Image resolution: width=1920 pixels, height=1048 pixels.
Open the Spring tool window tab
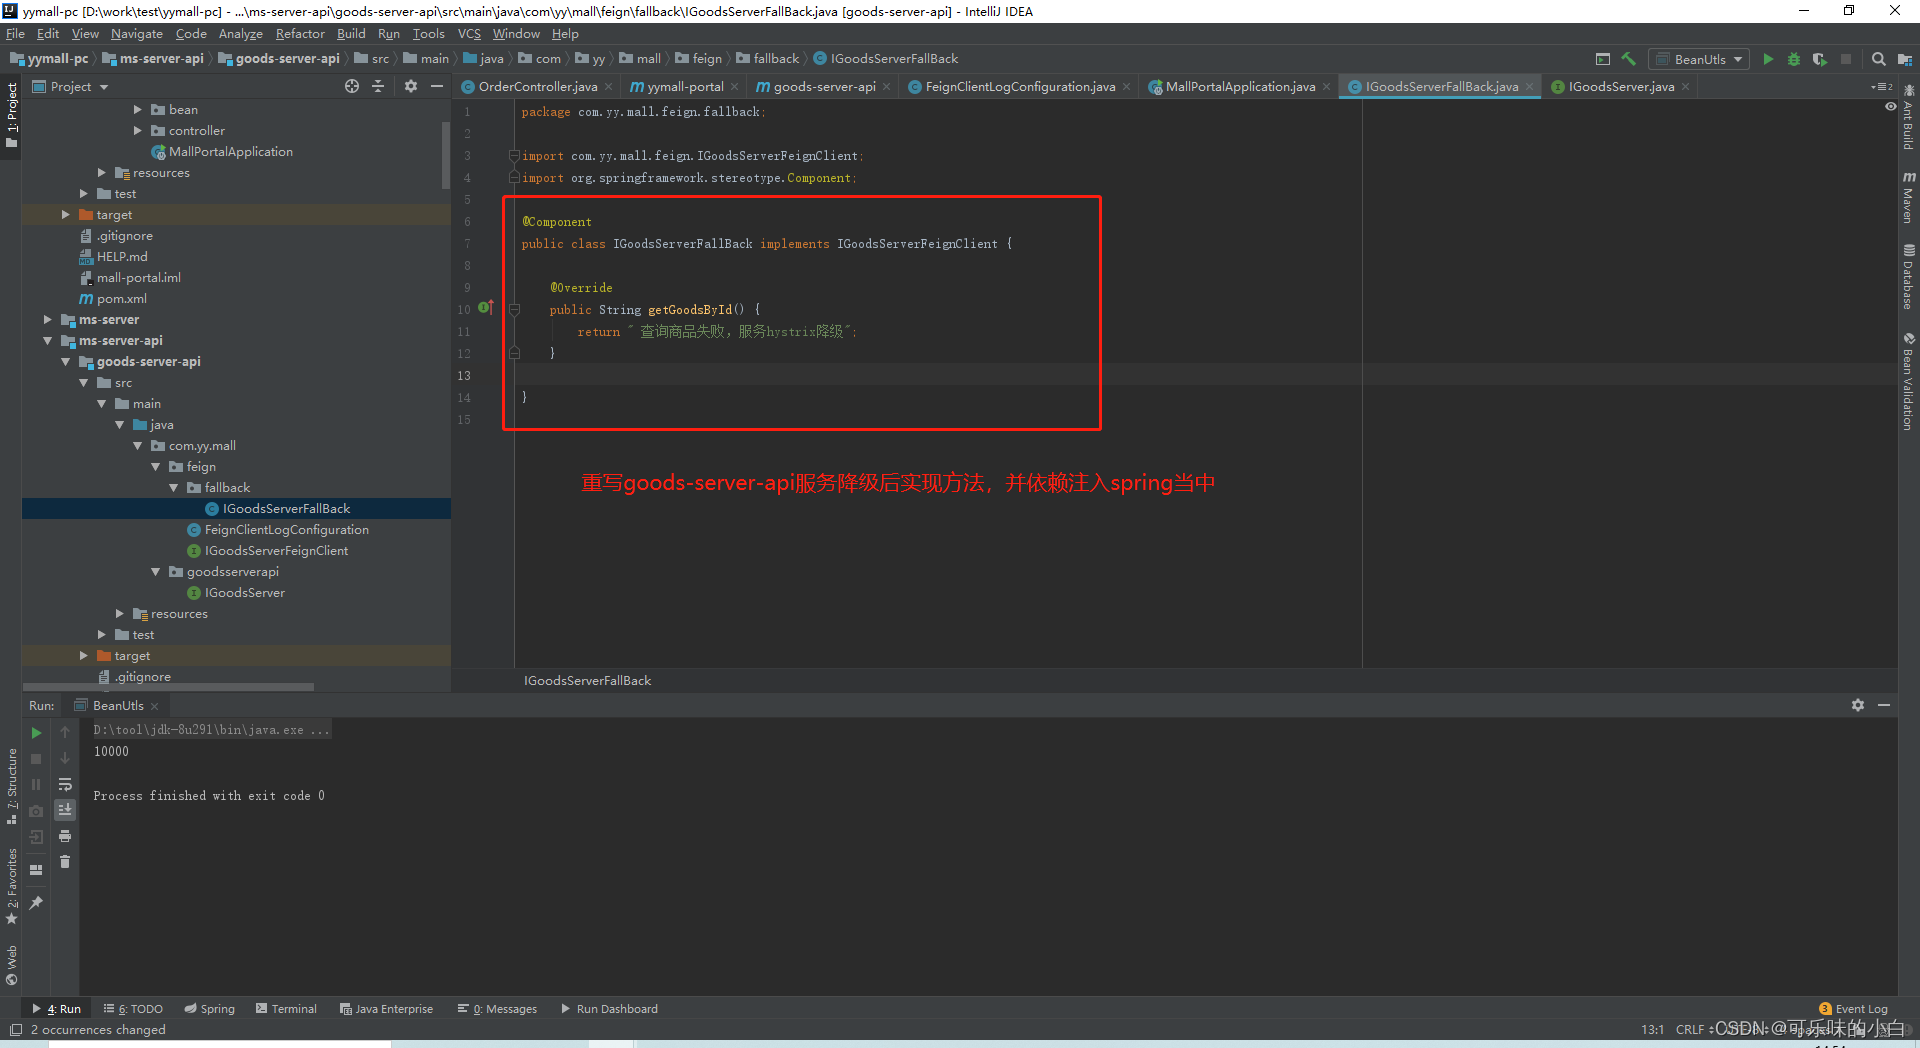(209, 1008)
